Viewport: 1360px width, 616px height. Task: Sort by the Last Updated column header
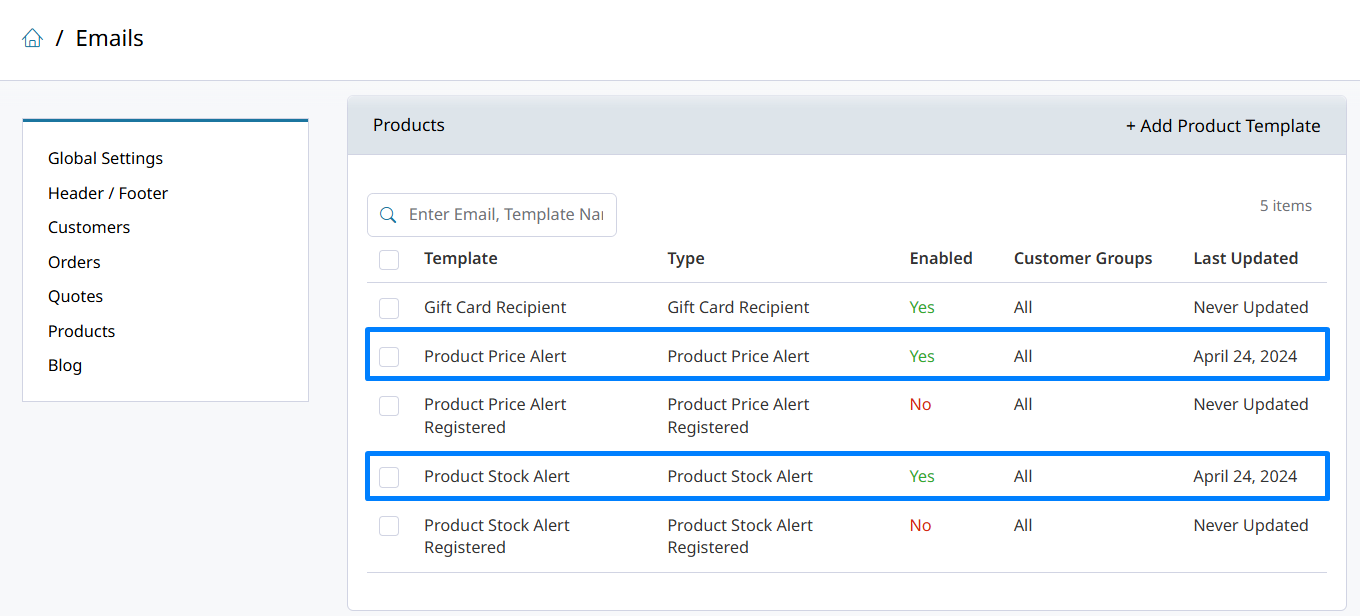(x=1245, y=259)
